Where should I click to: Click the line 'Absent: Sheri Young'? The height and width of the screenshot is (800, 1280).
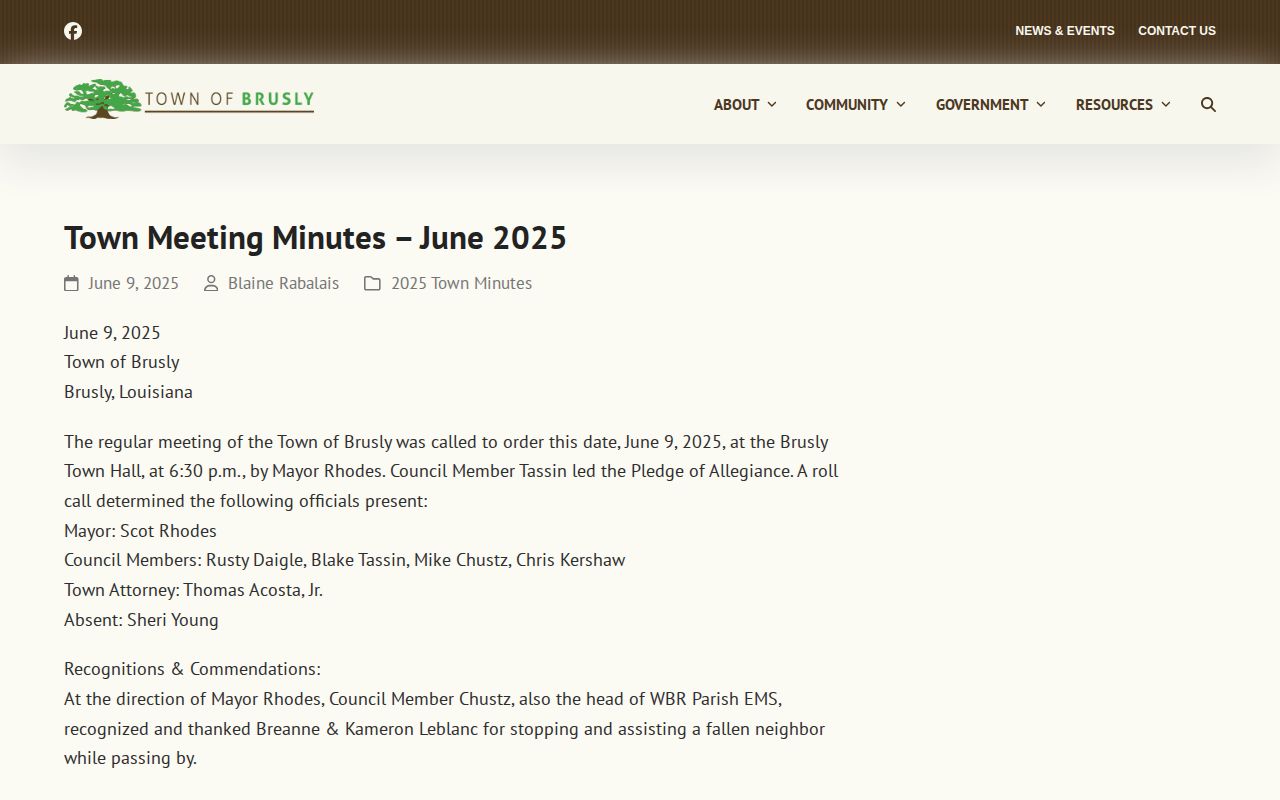[x=141, y=620]
